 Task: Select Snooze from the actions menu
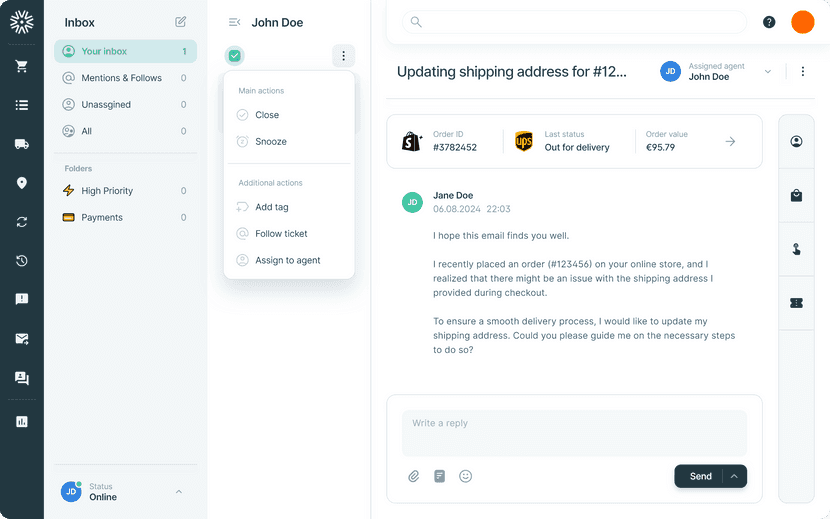(x=270, y=142)
